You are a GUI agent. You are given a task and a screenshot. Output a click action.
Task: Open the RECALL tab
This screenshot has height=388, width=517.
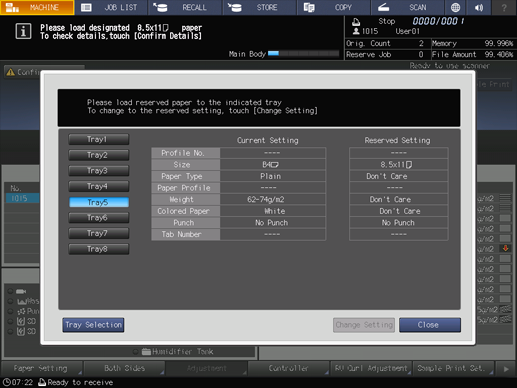point(186,7)
